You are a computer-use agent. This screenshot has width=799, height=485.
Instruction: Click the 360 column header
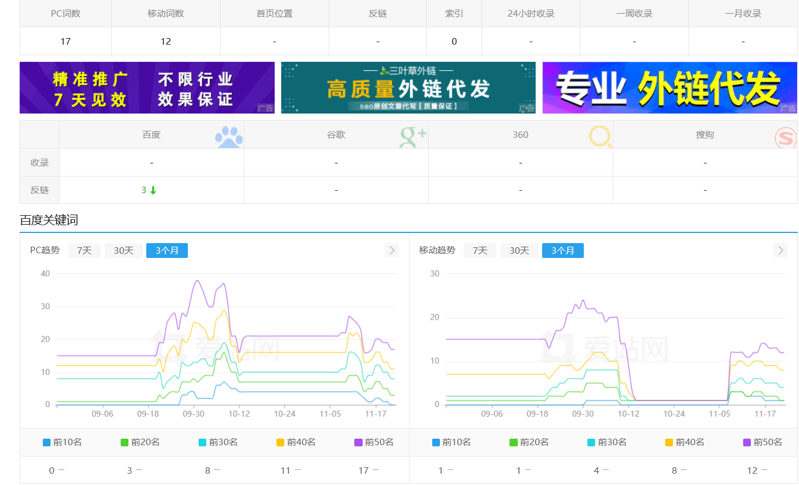tap(520, 134)
